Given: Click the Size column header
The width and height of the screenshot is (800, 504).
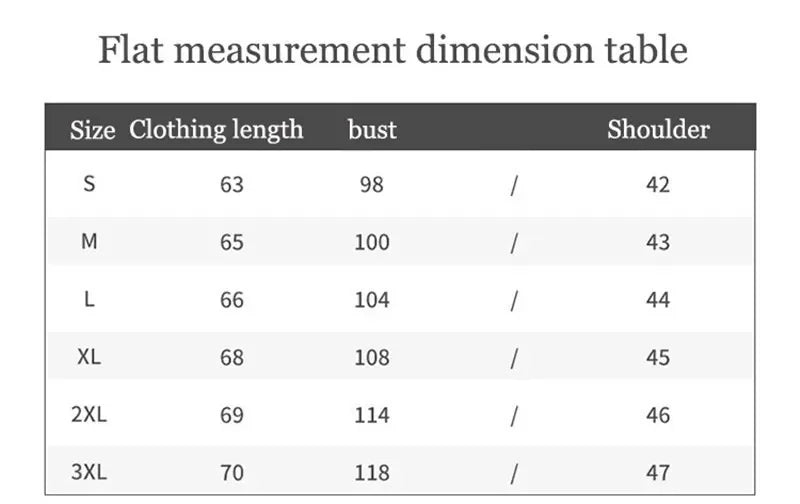Looking at the screenshot, I should (x=92, y=130).
